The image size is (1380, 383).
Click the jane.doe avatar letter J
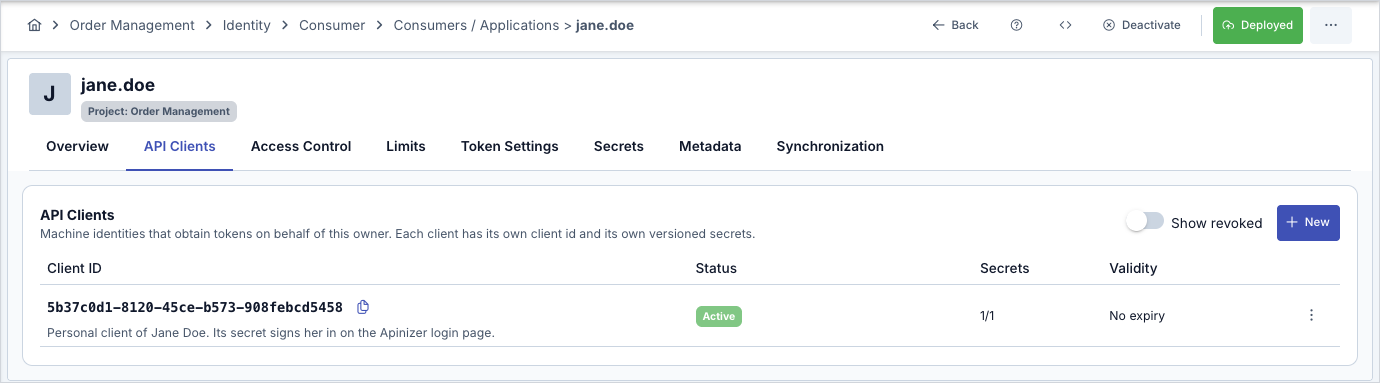tap(50, 94)
